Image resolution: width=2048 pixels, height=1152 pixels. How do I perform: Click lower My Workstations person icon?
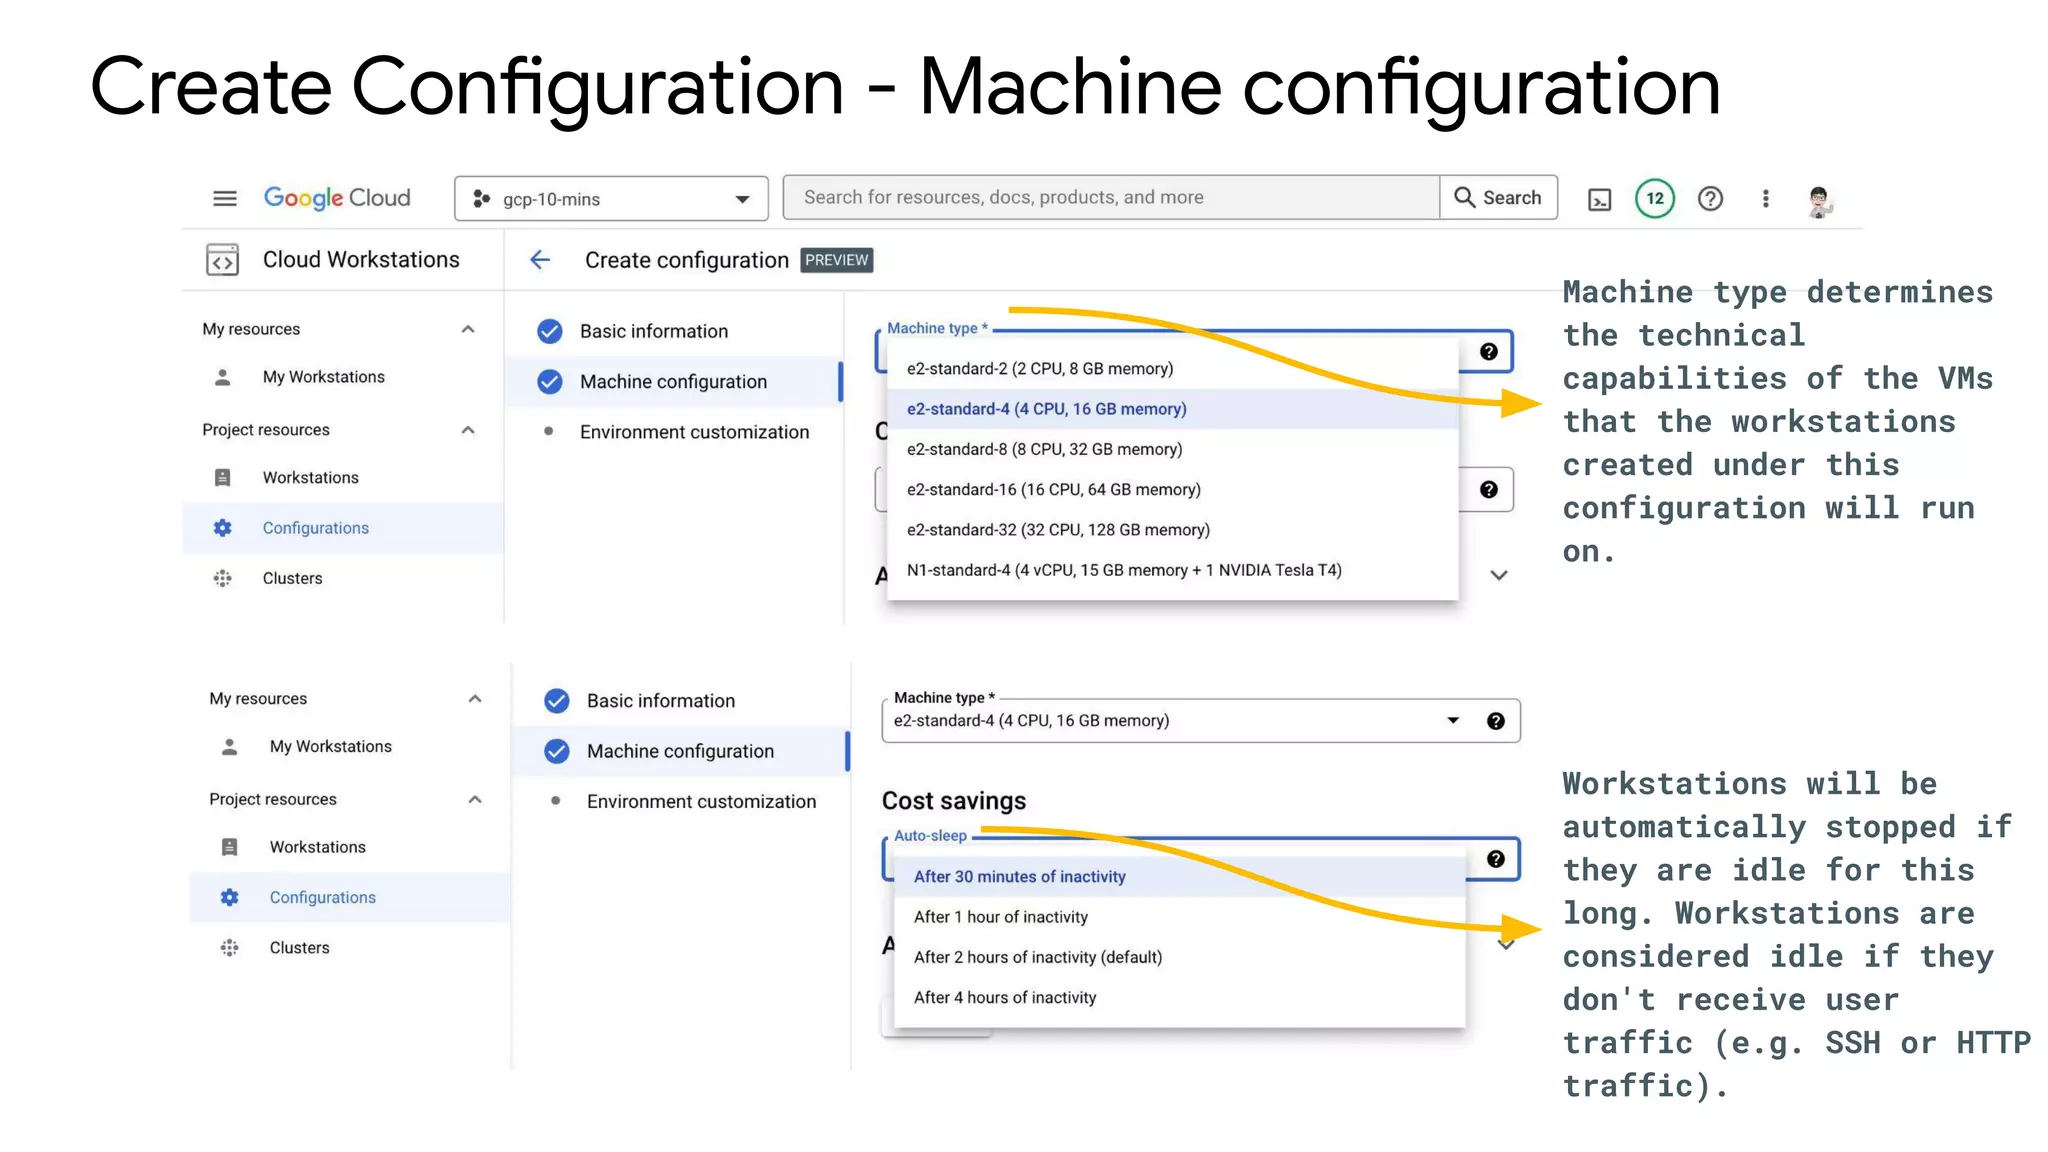230,747
